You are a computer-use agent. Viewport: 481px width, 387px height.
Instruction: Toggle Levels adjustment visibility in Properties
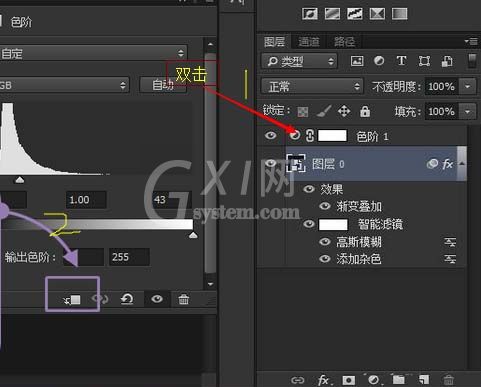coord(157,299)
